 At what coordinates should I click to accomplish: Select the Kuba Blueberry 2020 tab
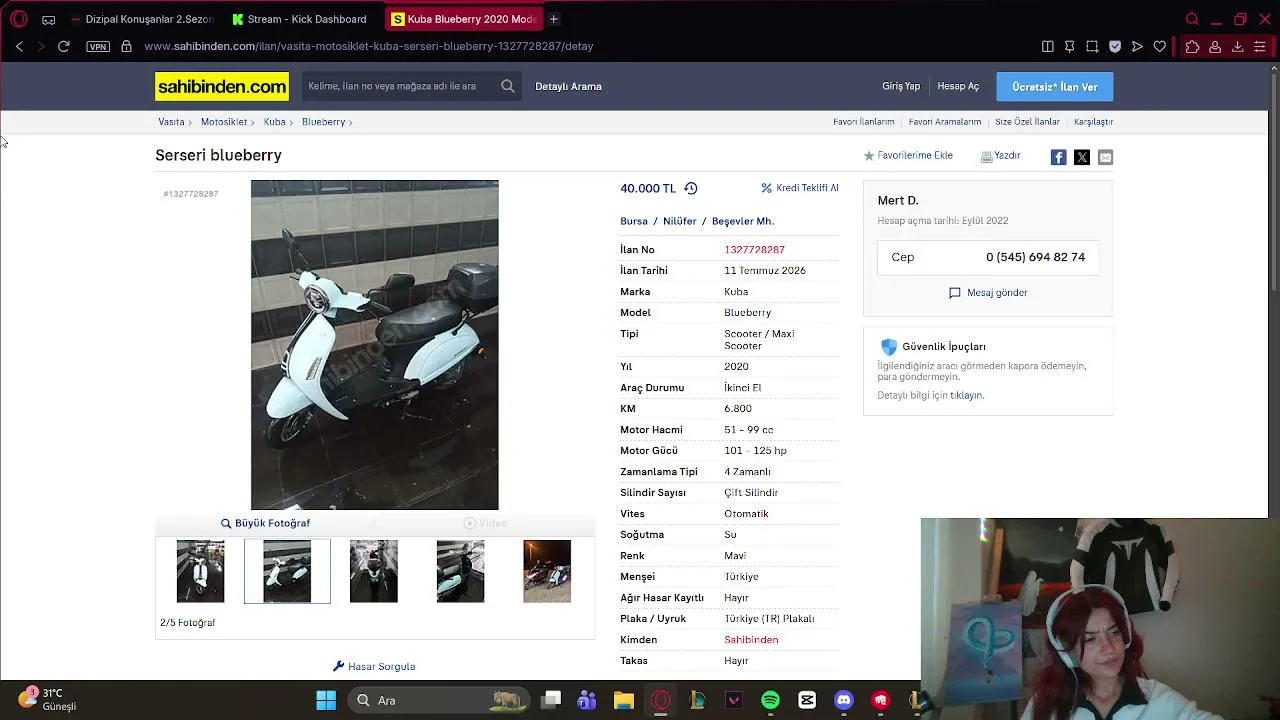464,19
